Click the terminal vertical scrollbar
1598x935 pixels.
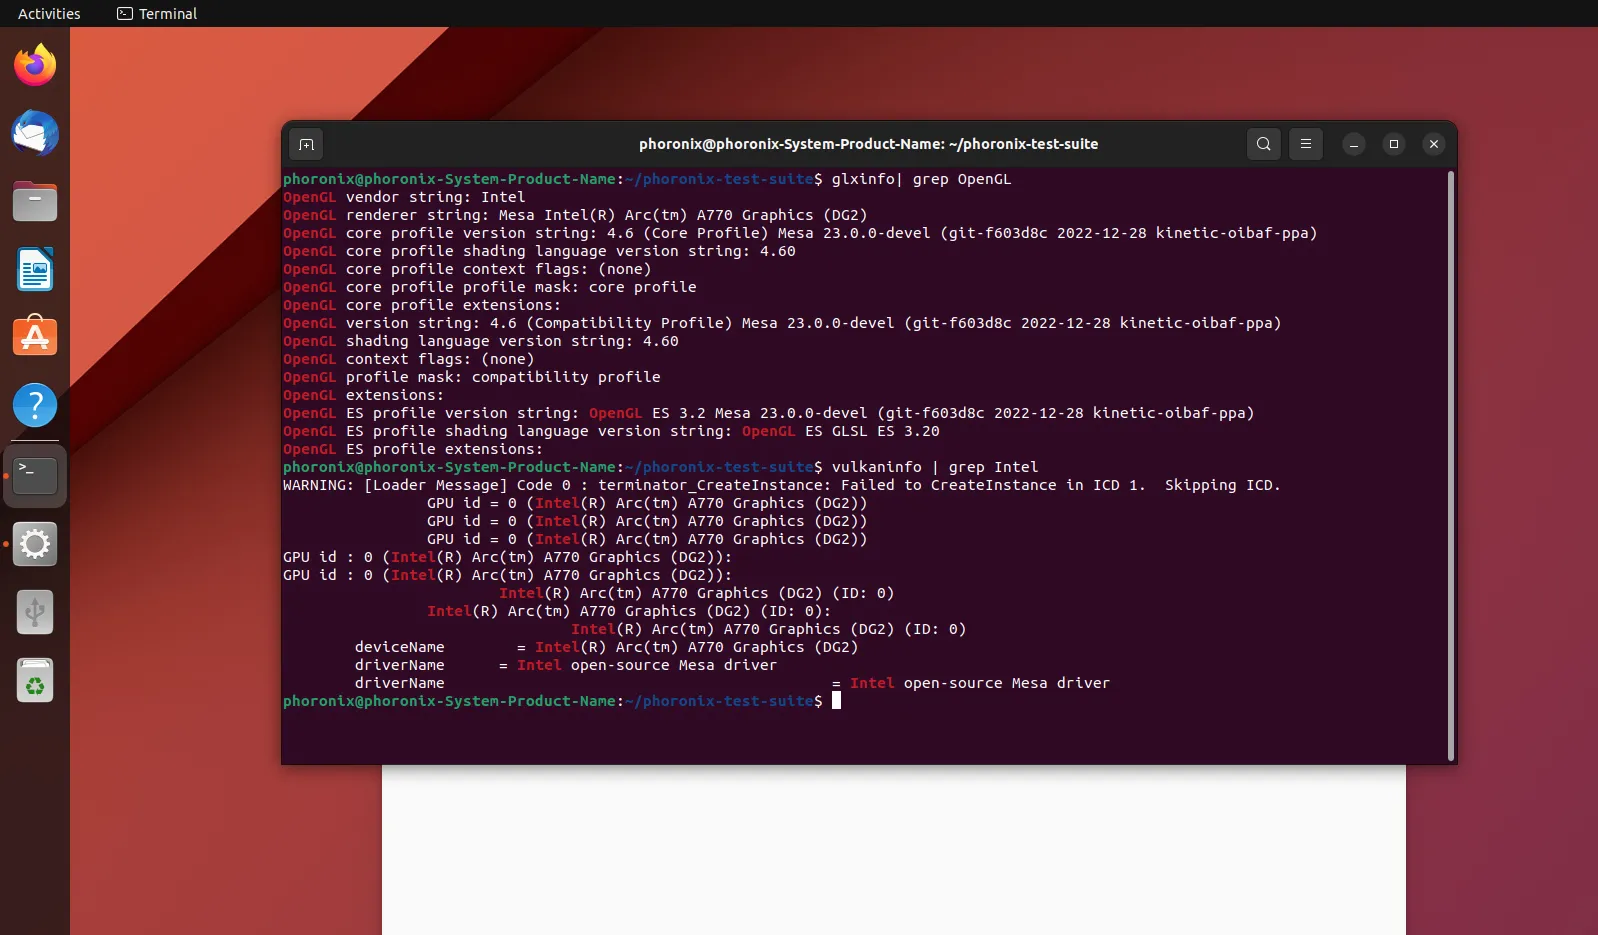1450,465
